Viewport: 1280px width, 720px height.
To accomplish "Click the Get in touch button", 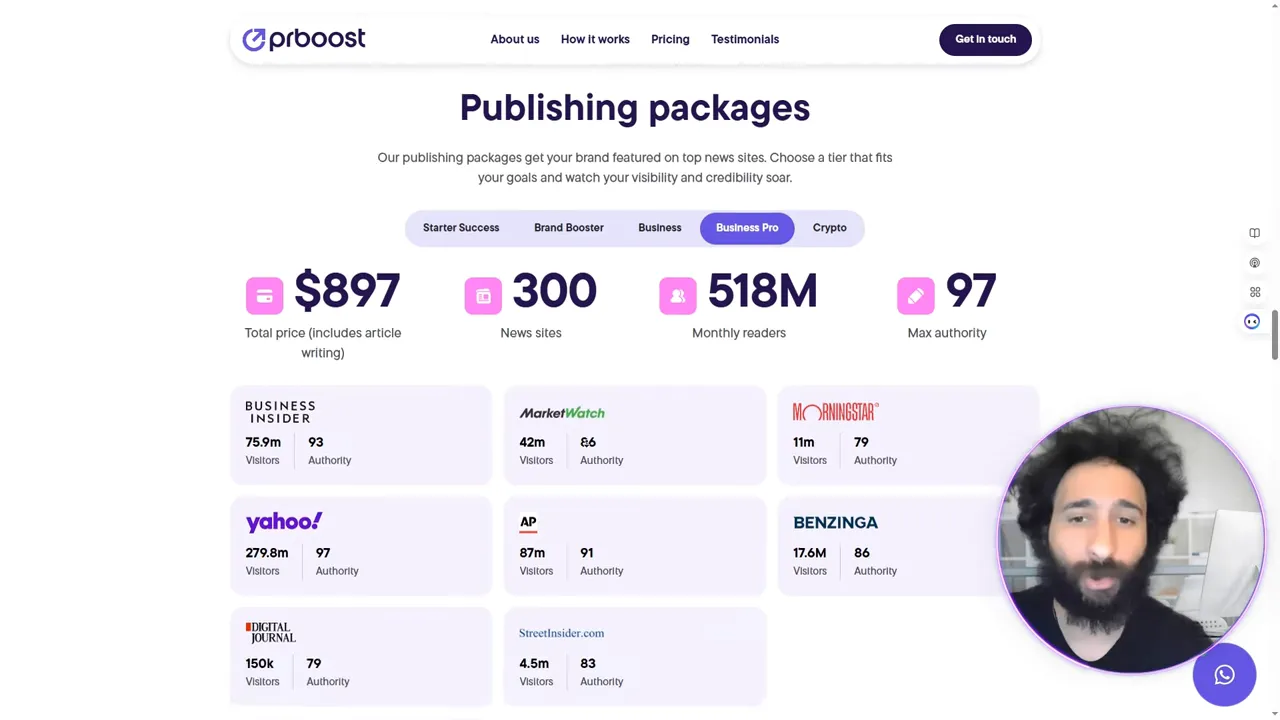I will coord(985,39).
